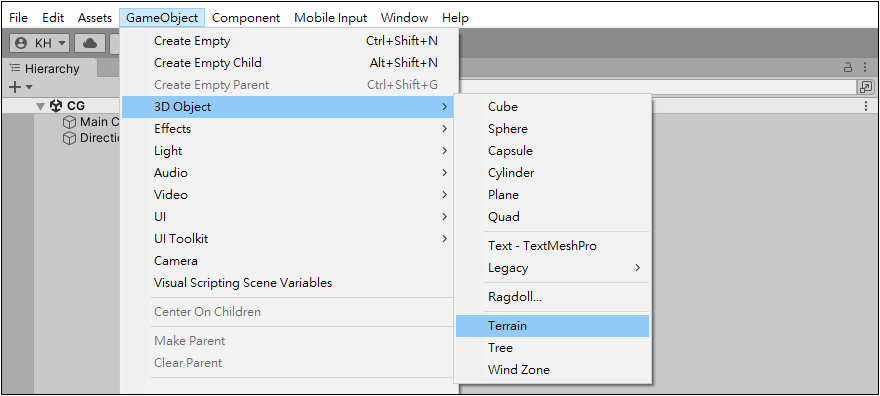Select the Directional Light object icon
Image resolution: width=880 pixels, height=396 pixels.
click(69, 138)
